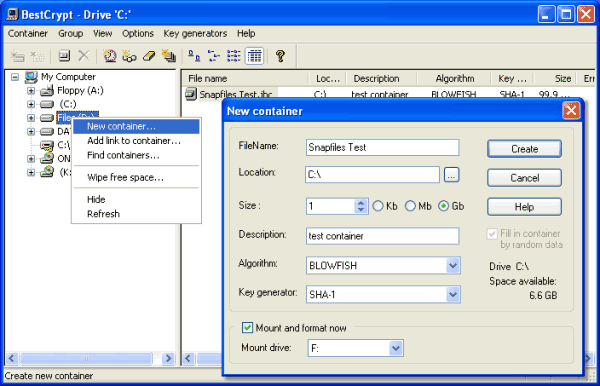Click the eraser wipe toolbar icon
Viewport: 600px width, 386px height.
point(149,56)
